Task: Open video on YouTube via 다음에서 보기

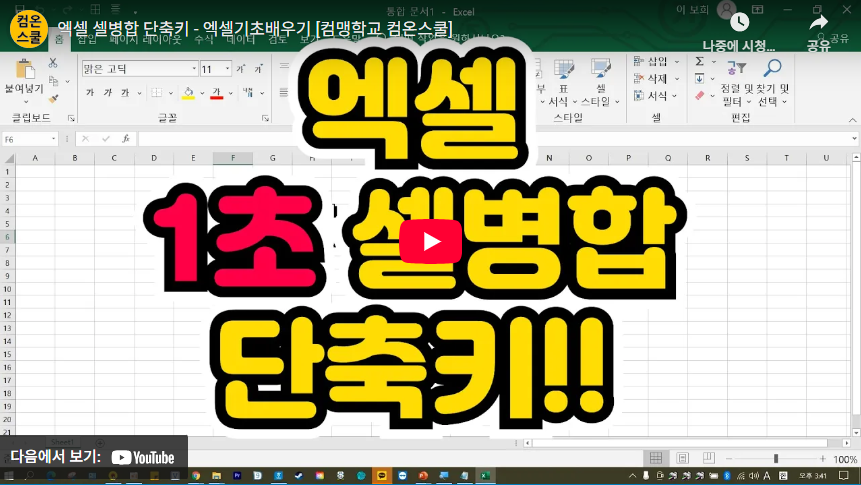Action: point(93,457)
